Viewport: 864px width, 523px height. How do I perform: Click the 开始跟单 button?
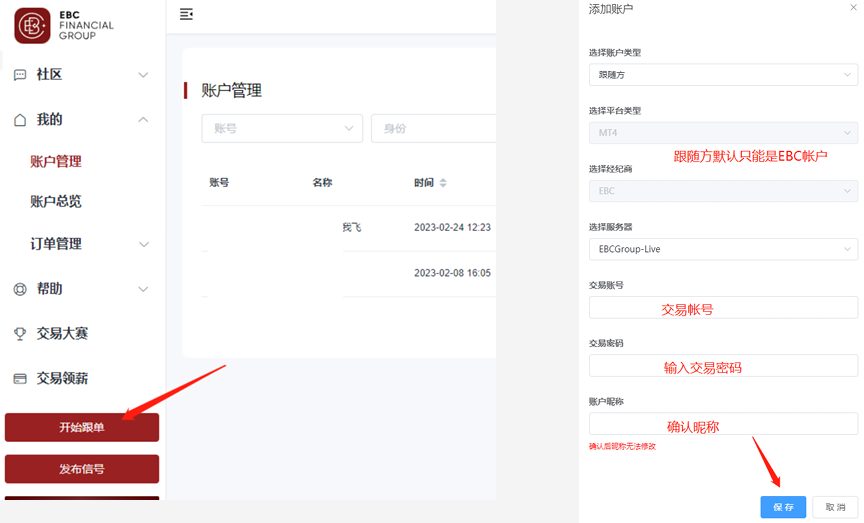82,427
